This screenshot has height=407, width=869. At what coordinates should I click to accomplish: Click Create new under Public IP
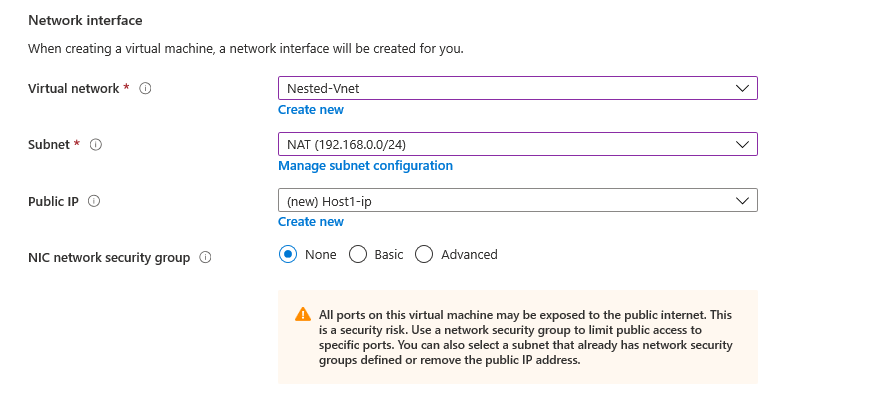point(310,222)
